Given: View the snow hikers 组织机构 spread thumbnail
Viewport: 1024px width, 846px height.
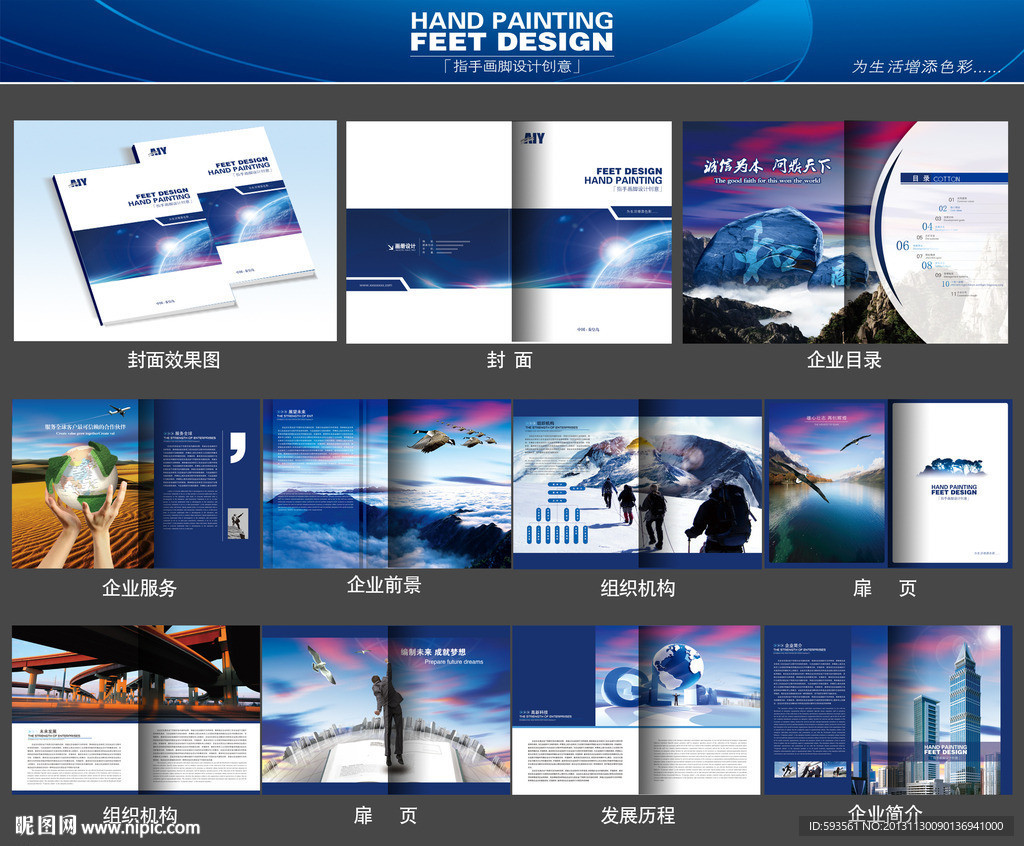Looking at the screenshot, I should pyautogui.click(x=637, y=484).
